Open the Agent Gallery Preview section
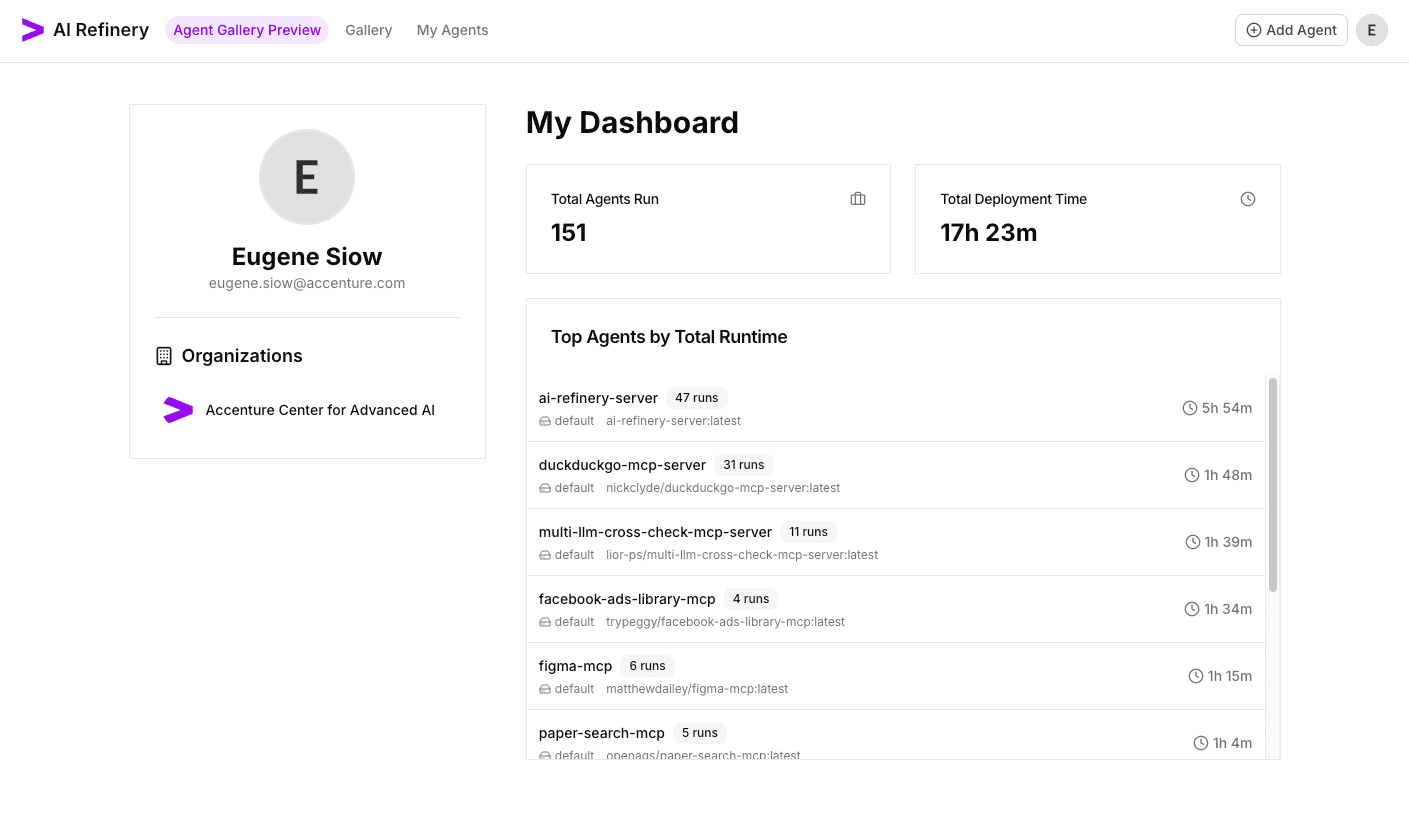The width and height of the screenshot is (1409, 826). click(x=246, y=30)
